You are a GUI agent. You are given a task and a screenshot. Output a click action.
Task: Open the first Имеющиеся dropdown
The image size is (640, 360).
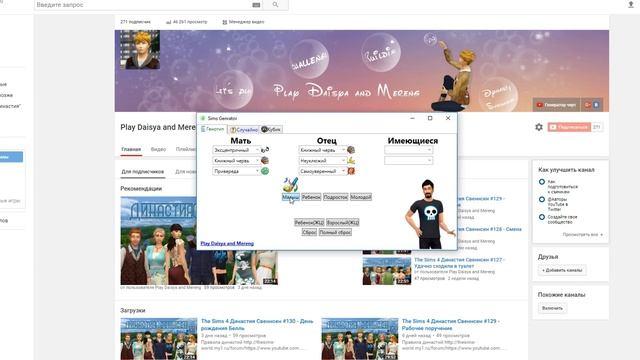[x=408, y=150]
